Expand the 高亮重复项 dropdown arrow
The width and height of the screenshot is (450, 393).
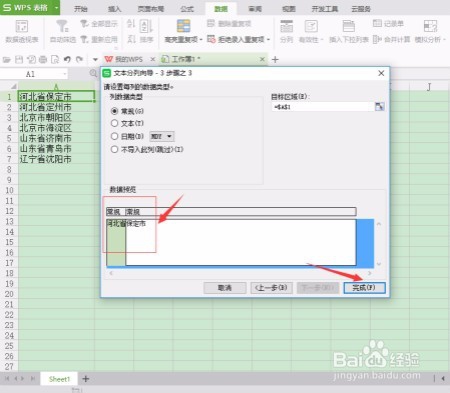(201, 40)
